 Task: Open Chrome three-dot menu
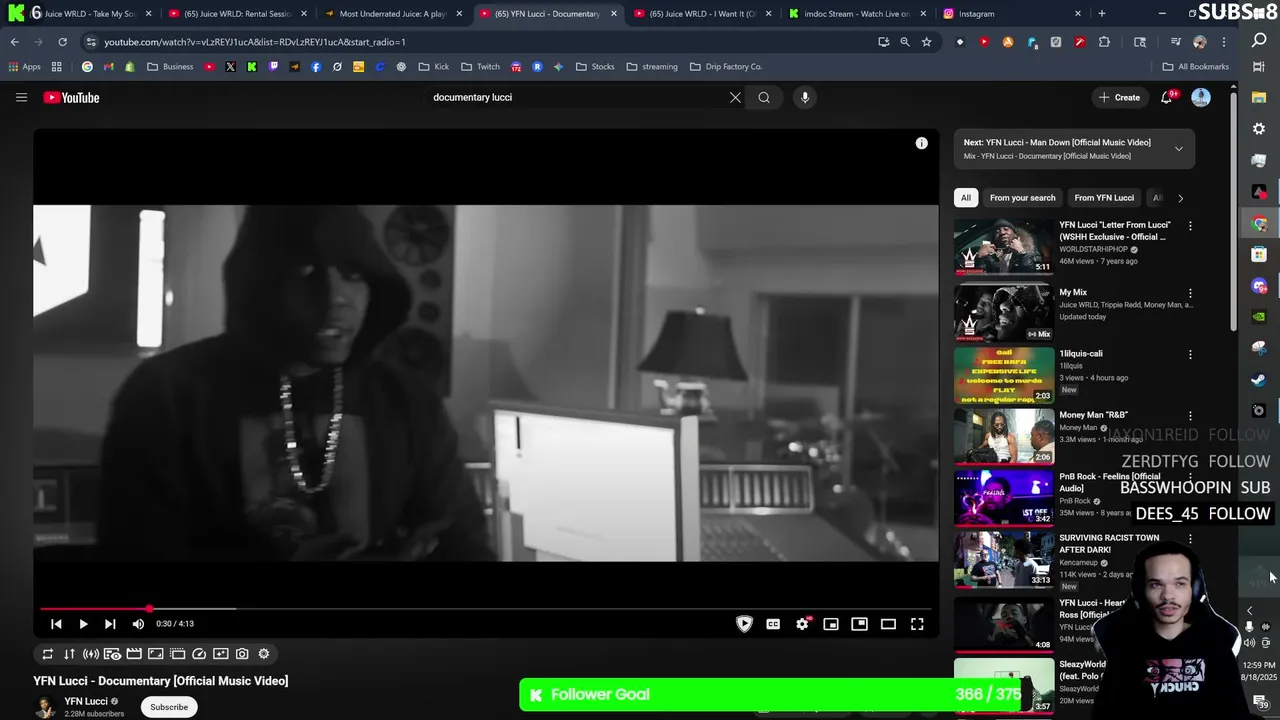coord(1225,42)
